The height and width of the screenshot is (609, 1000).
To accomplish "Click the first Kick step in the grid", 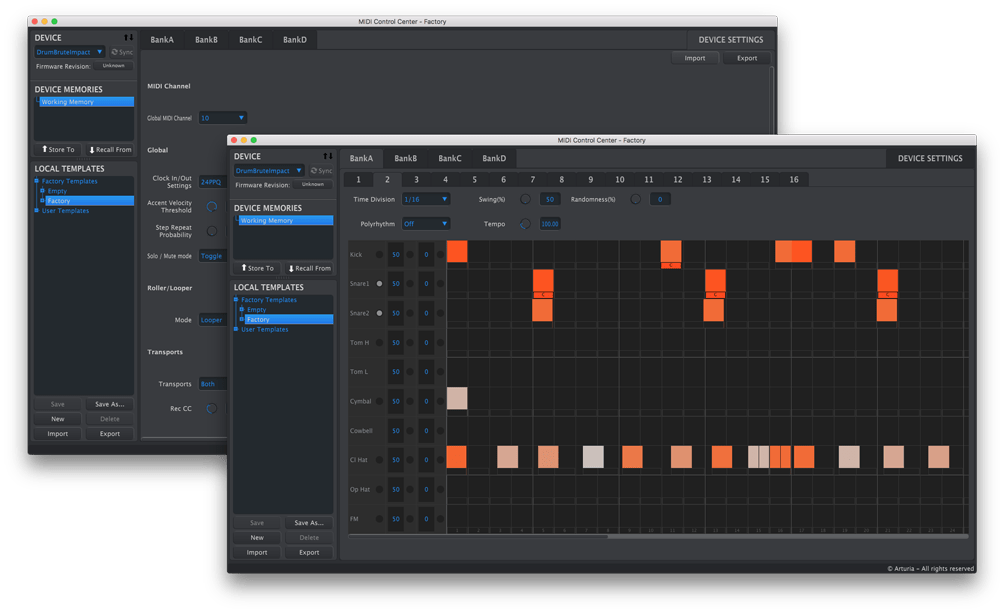I will coord(457,251).
